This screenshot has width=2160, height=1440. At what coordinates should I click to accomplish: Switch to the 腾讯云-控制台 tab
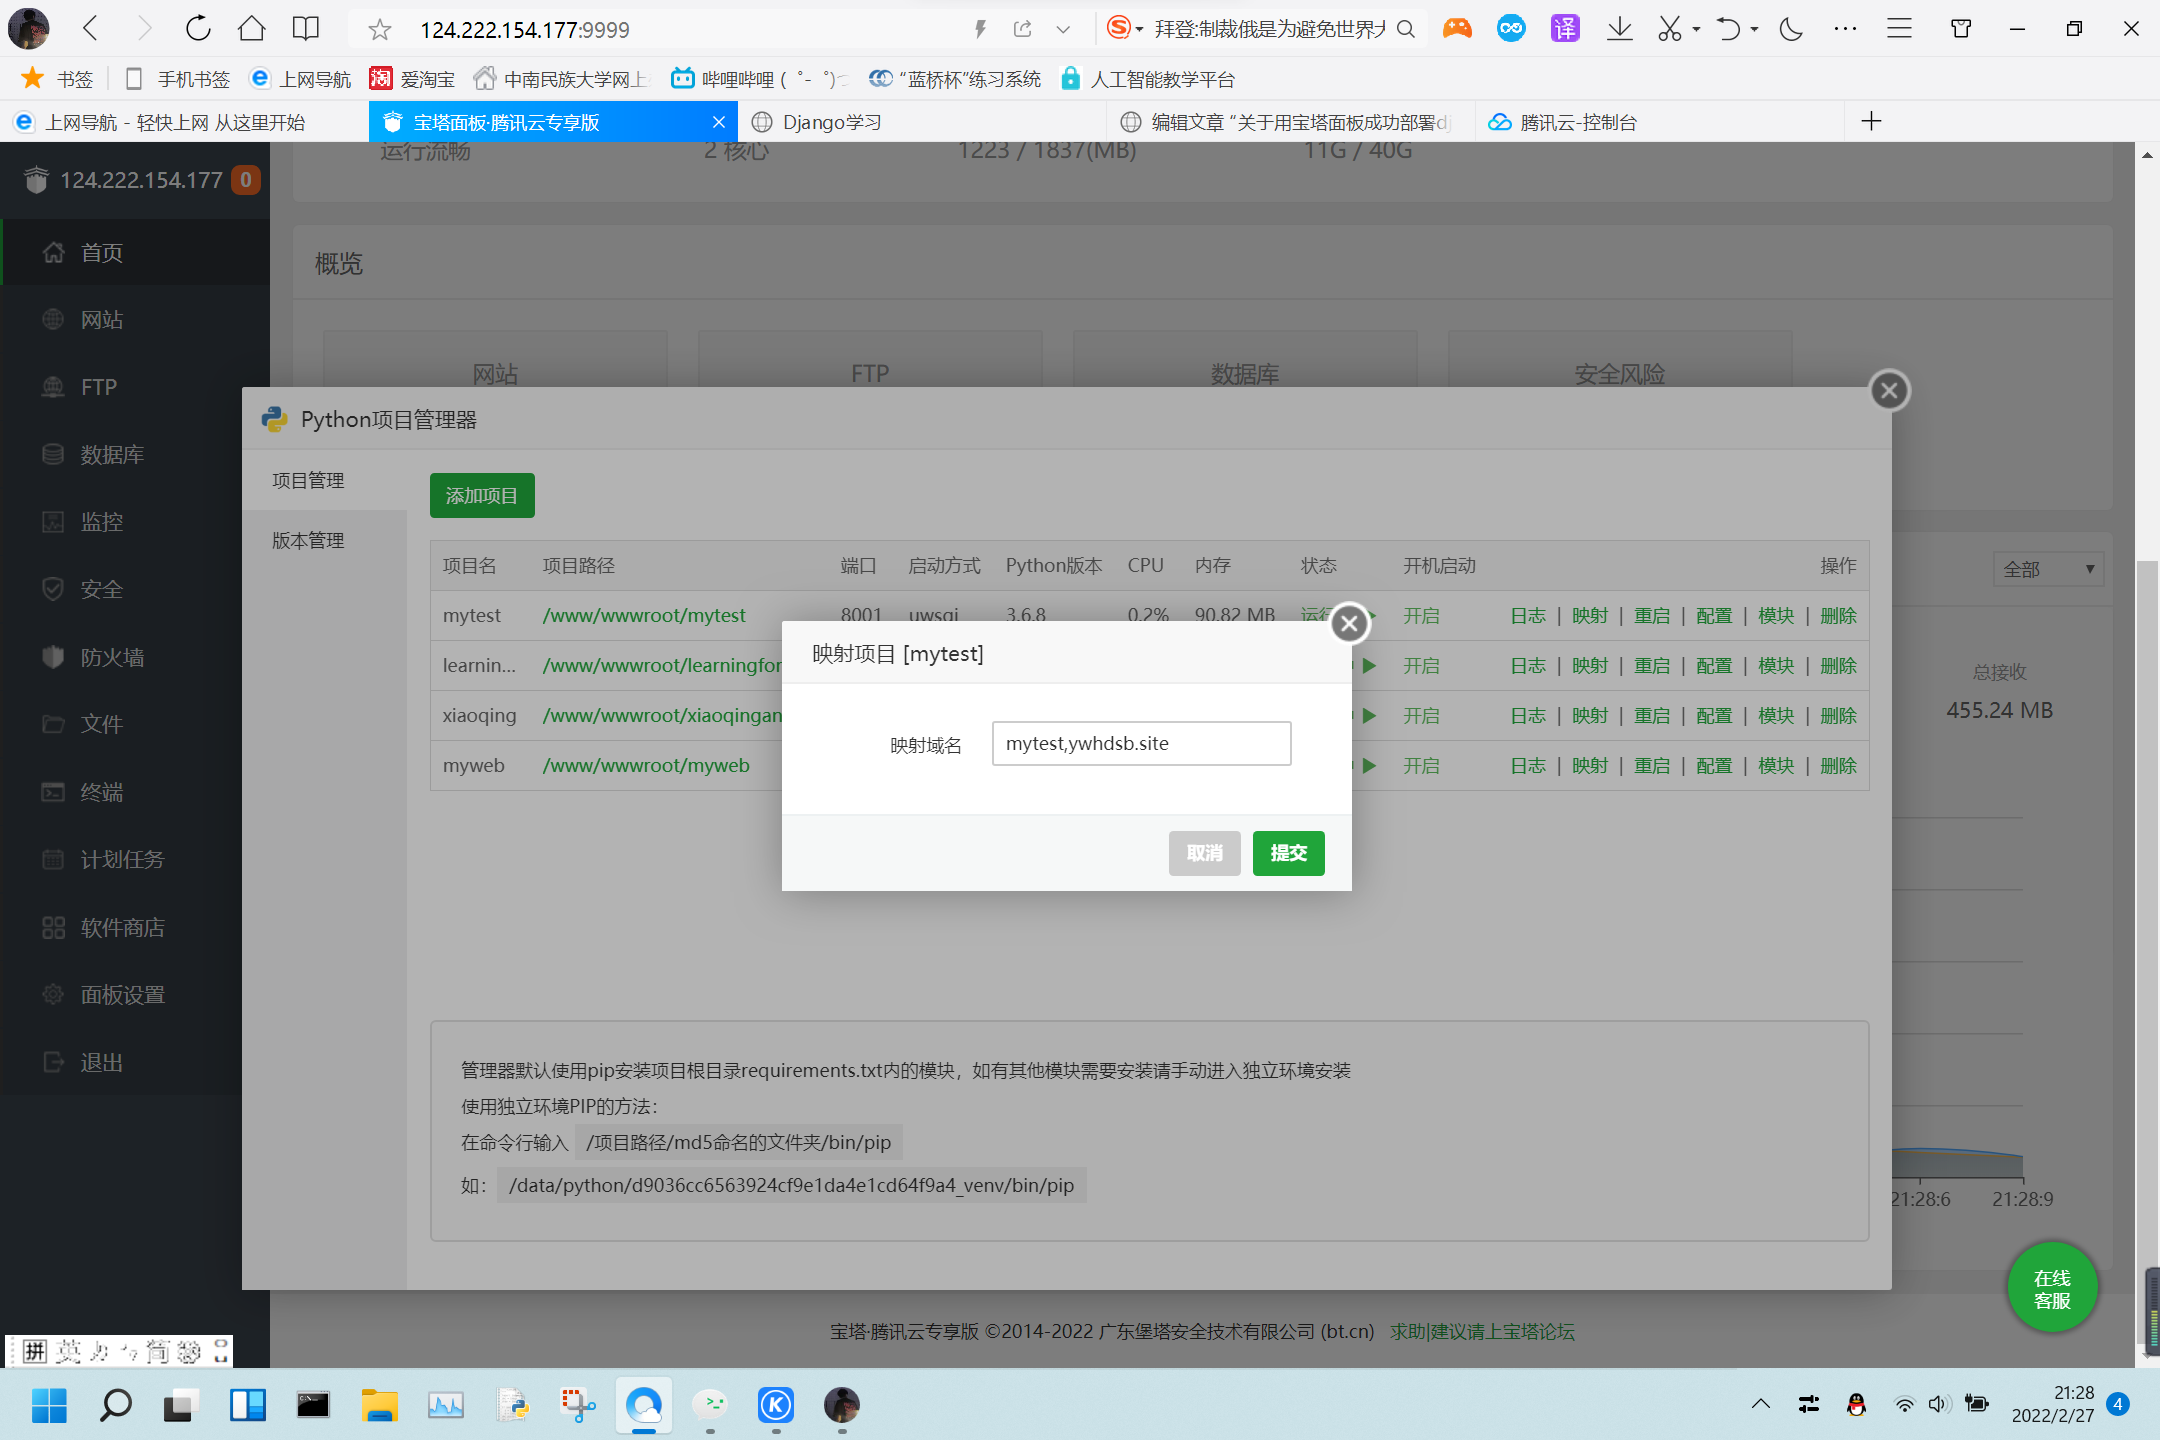point(1660,122)
